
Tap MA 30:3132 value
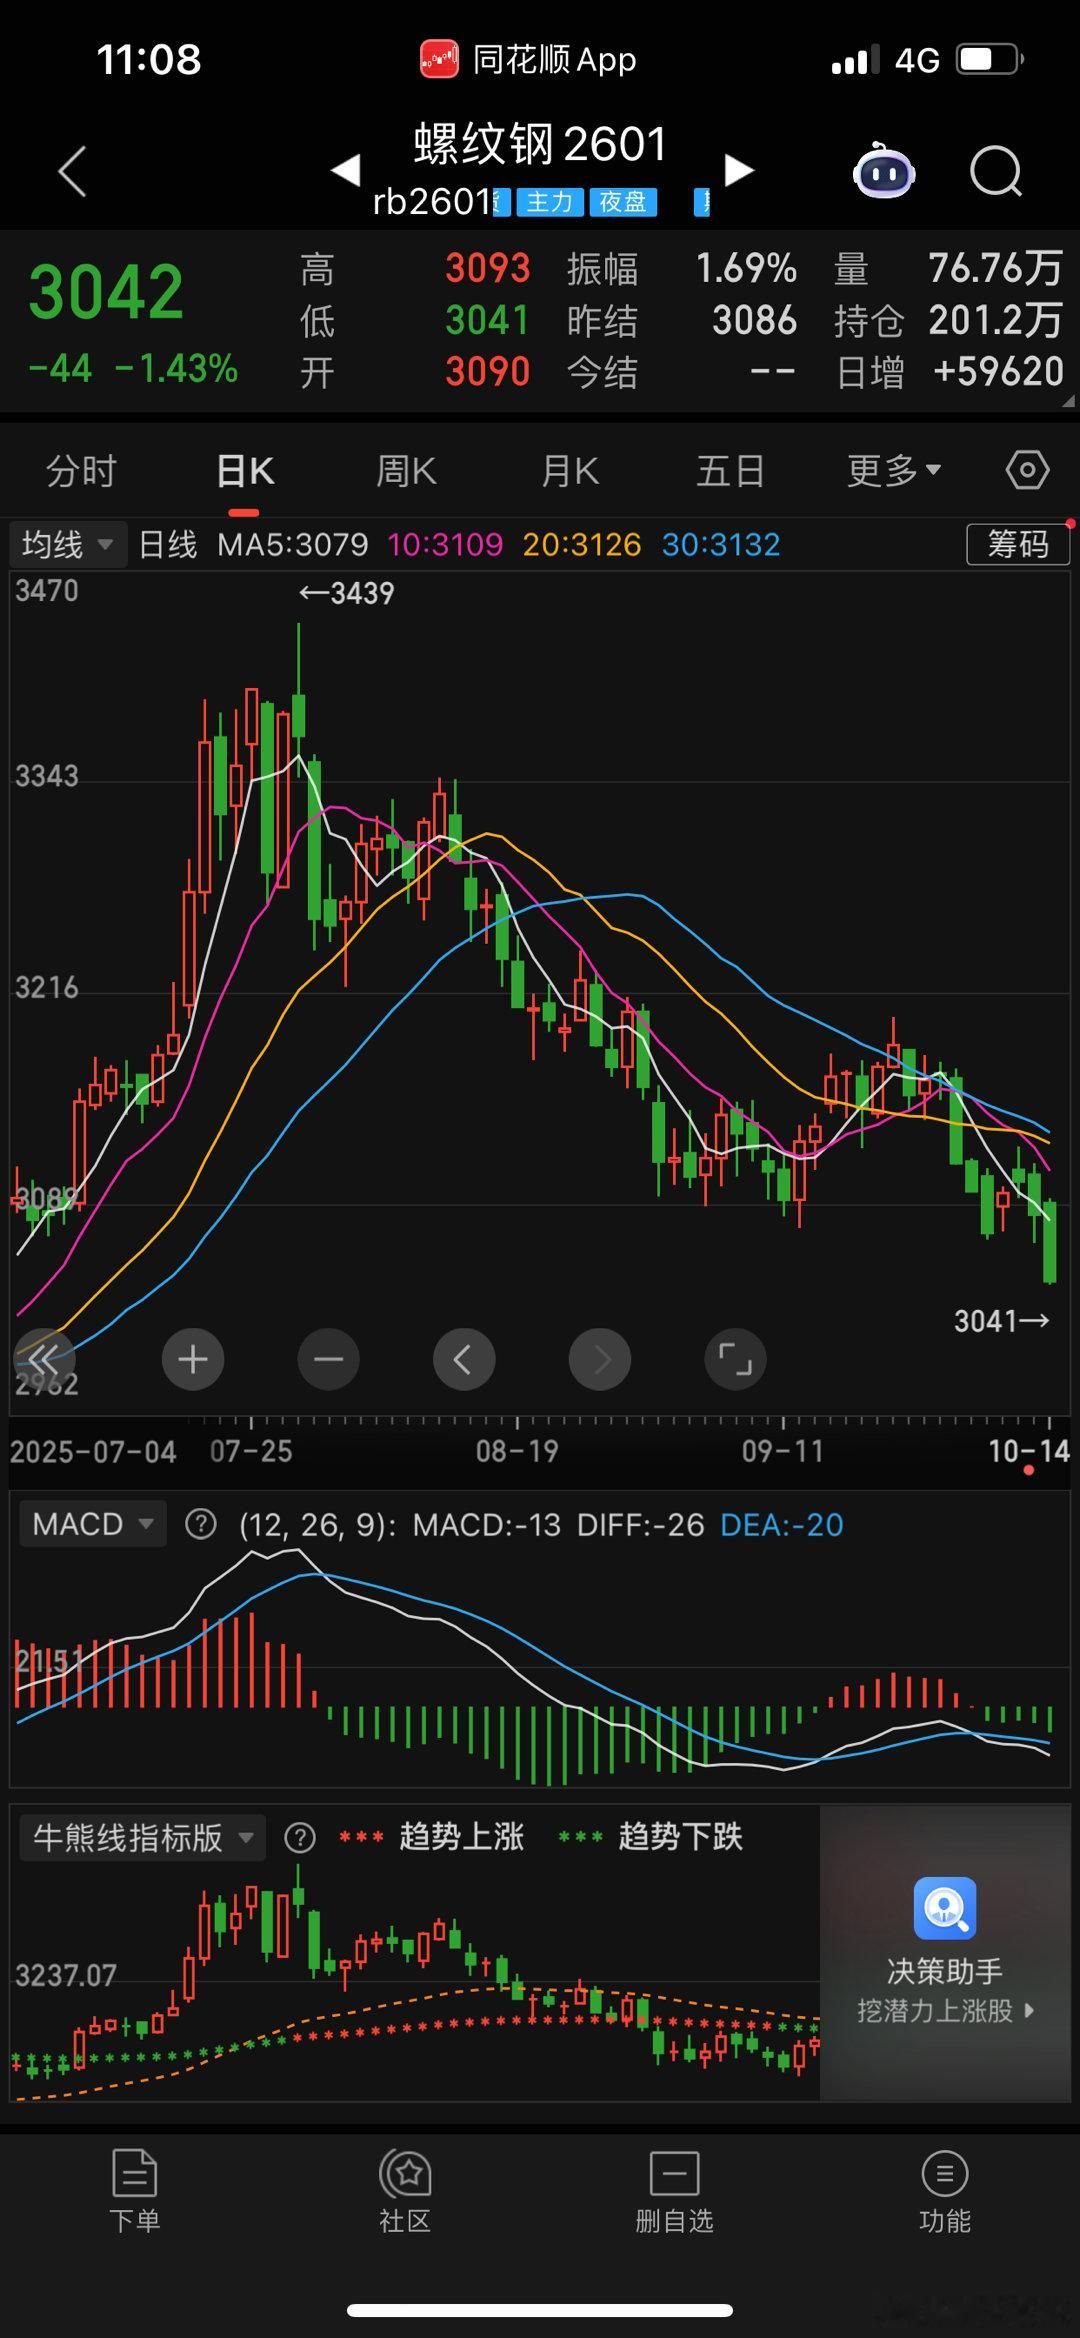pos(721,545)
